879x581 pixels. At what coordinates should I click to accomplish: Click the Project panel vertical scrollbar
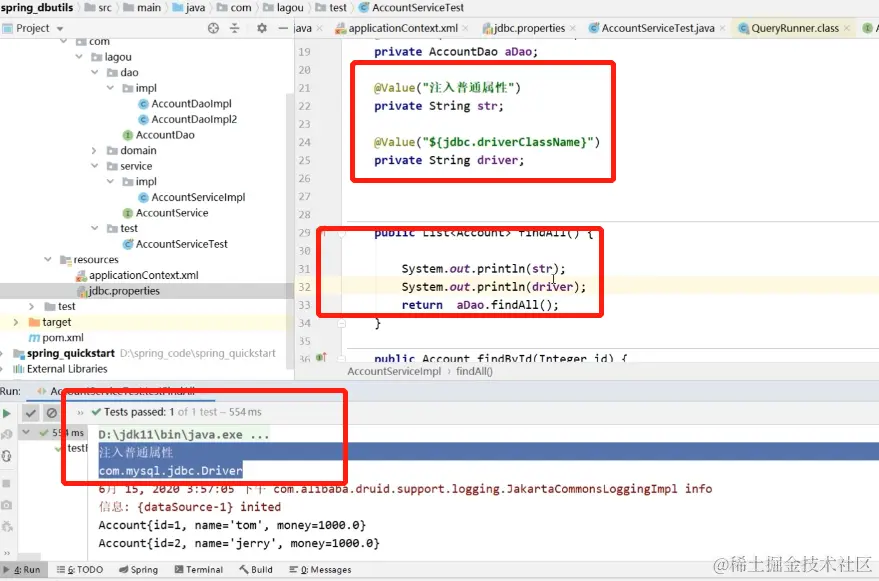click(290, 230)
